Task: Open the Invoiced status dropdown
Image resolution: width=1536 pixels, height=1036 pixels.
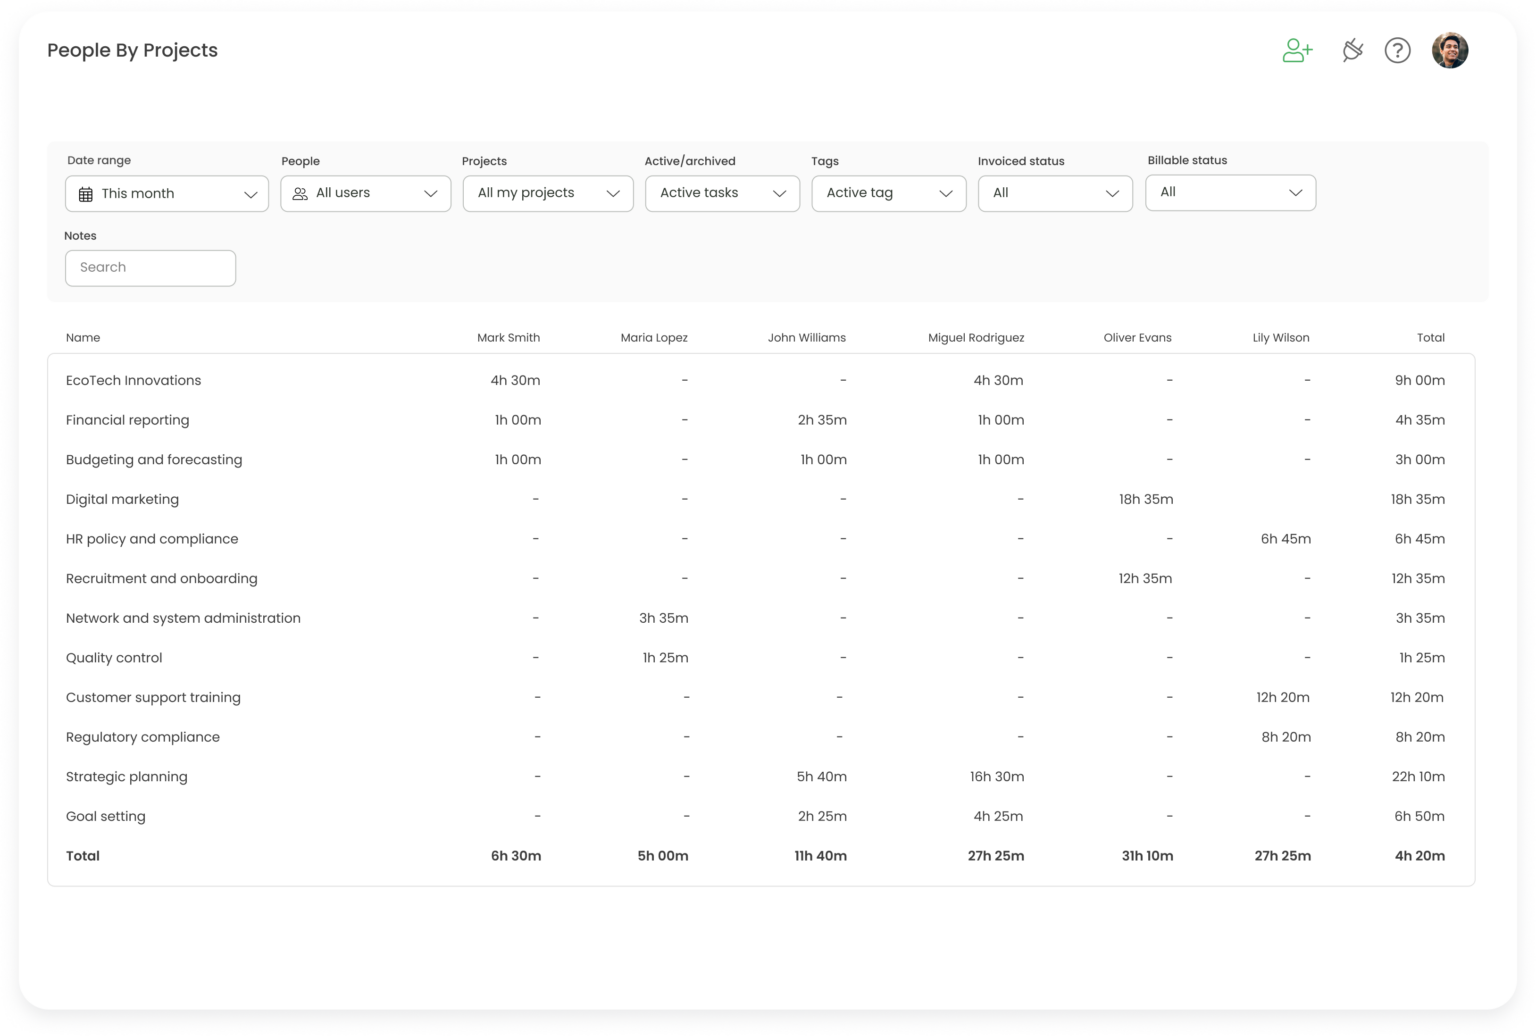Action: pos(1054,193)
